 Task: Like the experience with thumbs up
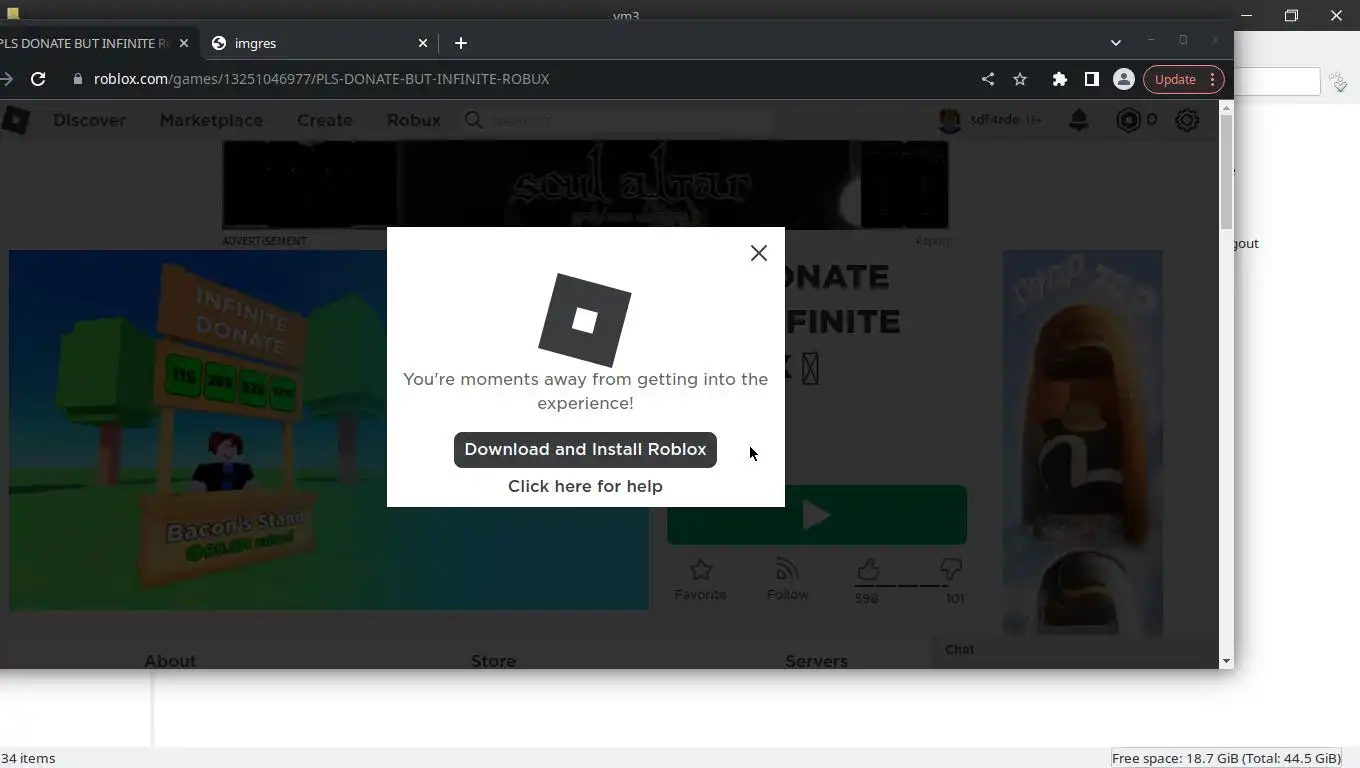pyautogui.click(x=867, y=570)
